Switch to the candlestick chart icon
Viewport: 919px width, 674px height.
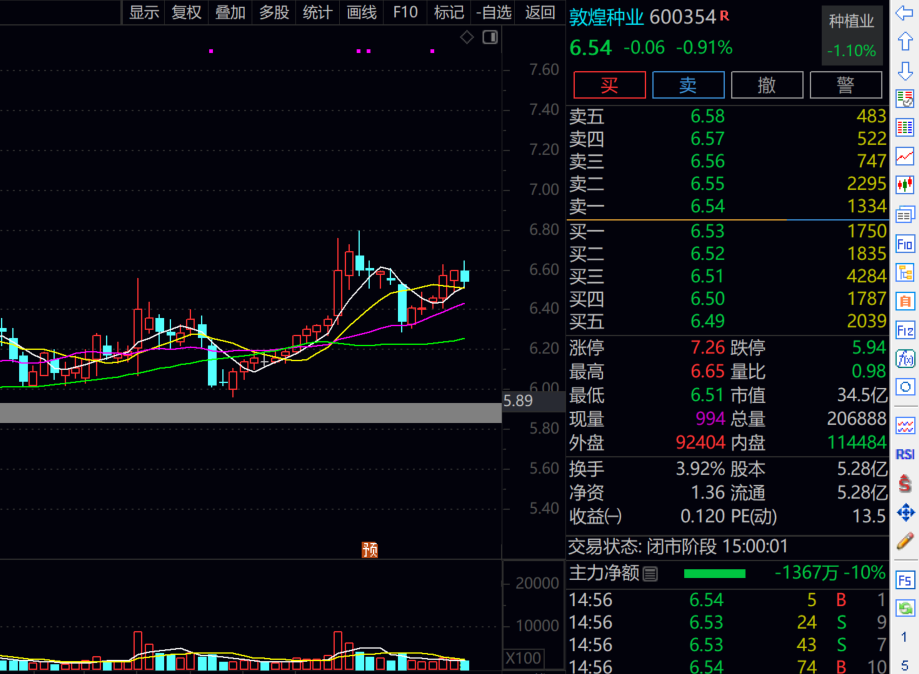pos(904,185)
